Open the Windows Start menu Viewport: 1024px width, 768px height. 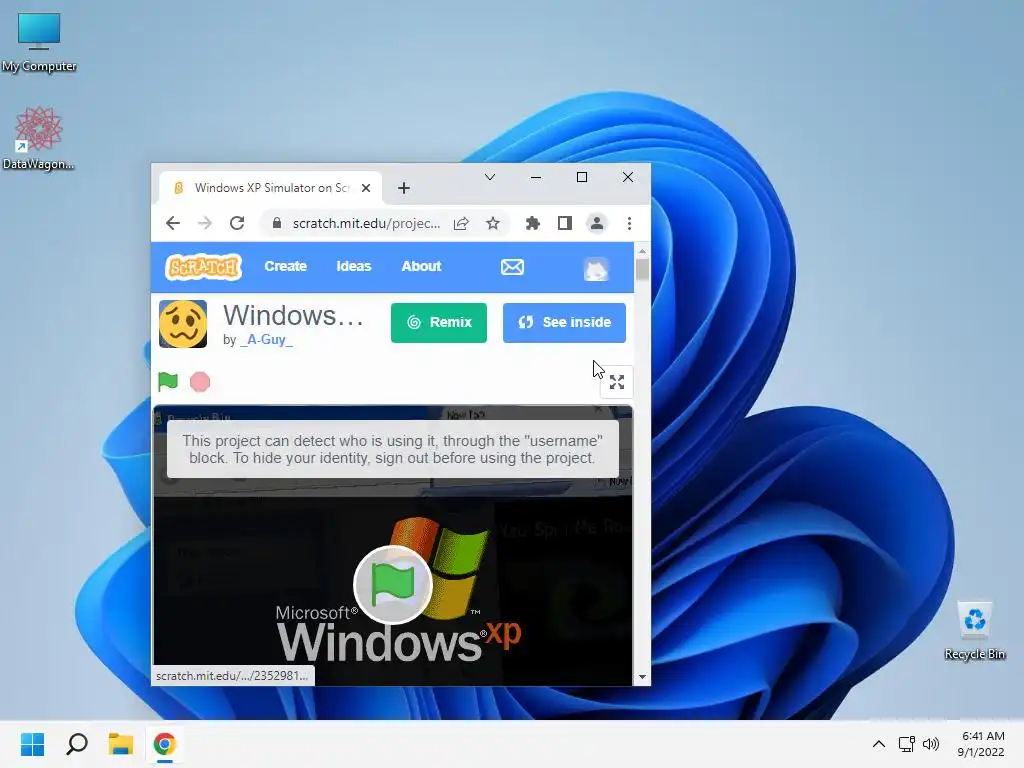coord(33,744)
